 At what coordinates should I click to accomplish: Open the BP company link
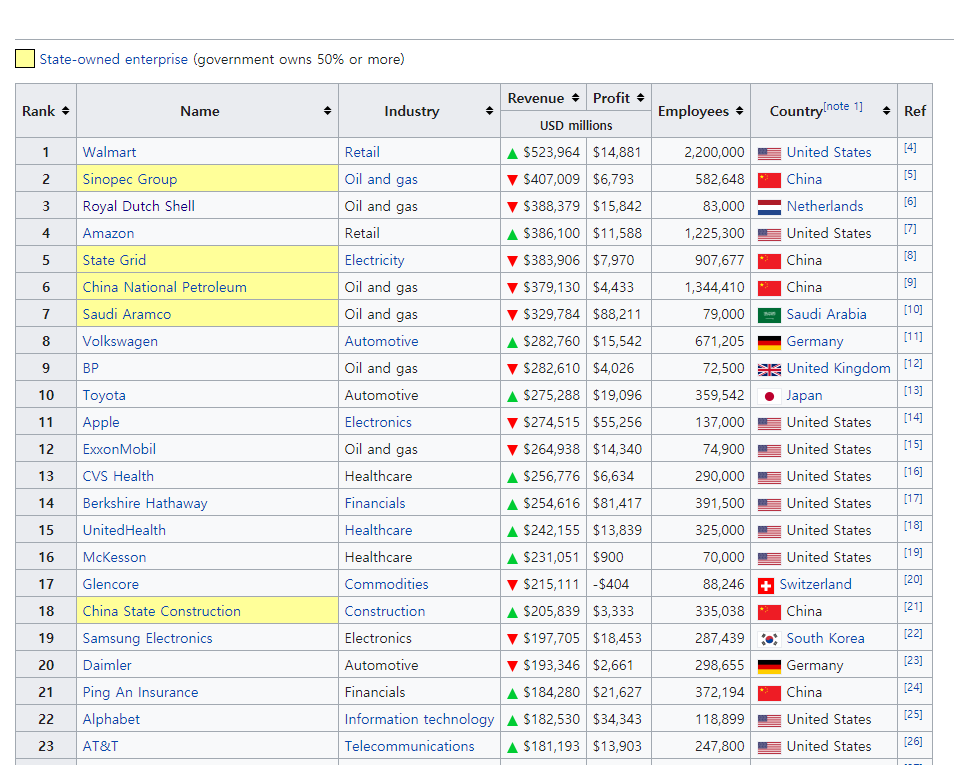pyautogui.click(x=91, y=368)
